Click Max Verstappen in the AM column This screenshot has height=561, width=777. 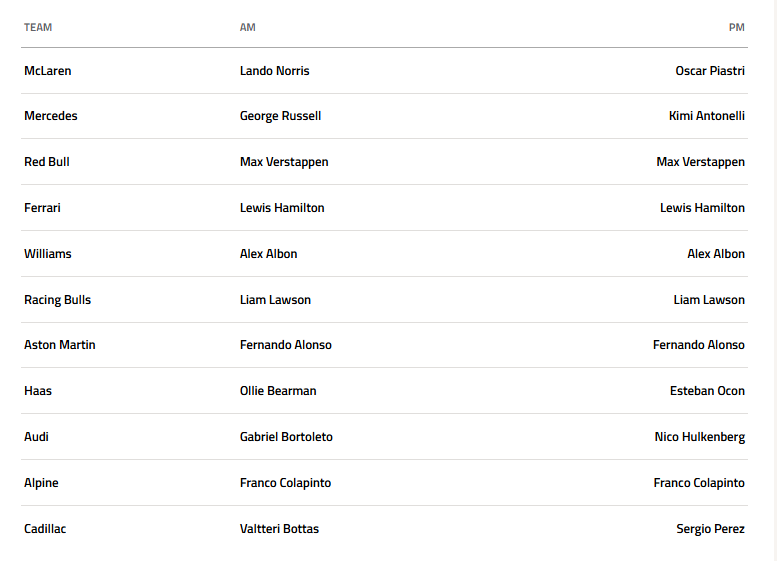pos(284,162)
